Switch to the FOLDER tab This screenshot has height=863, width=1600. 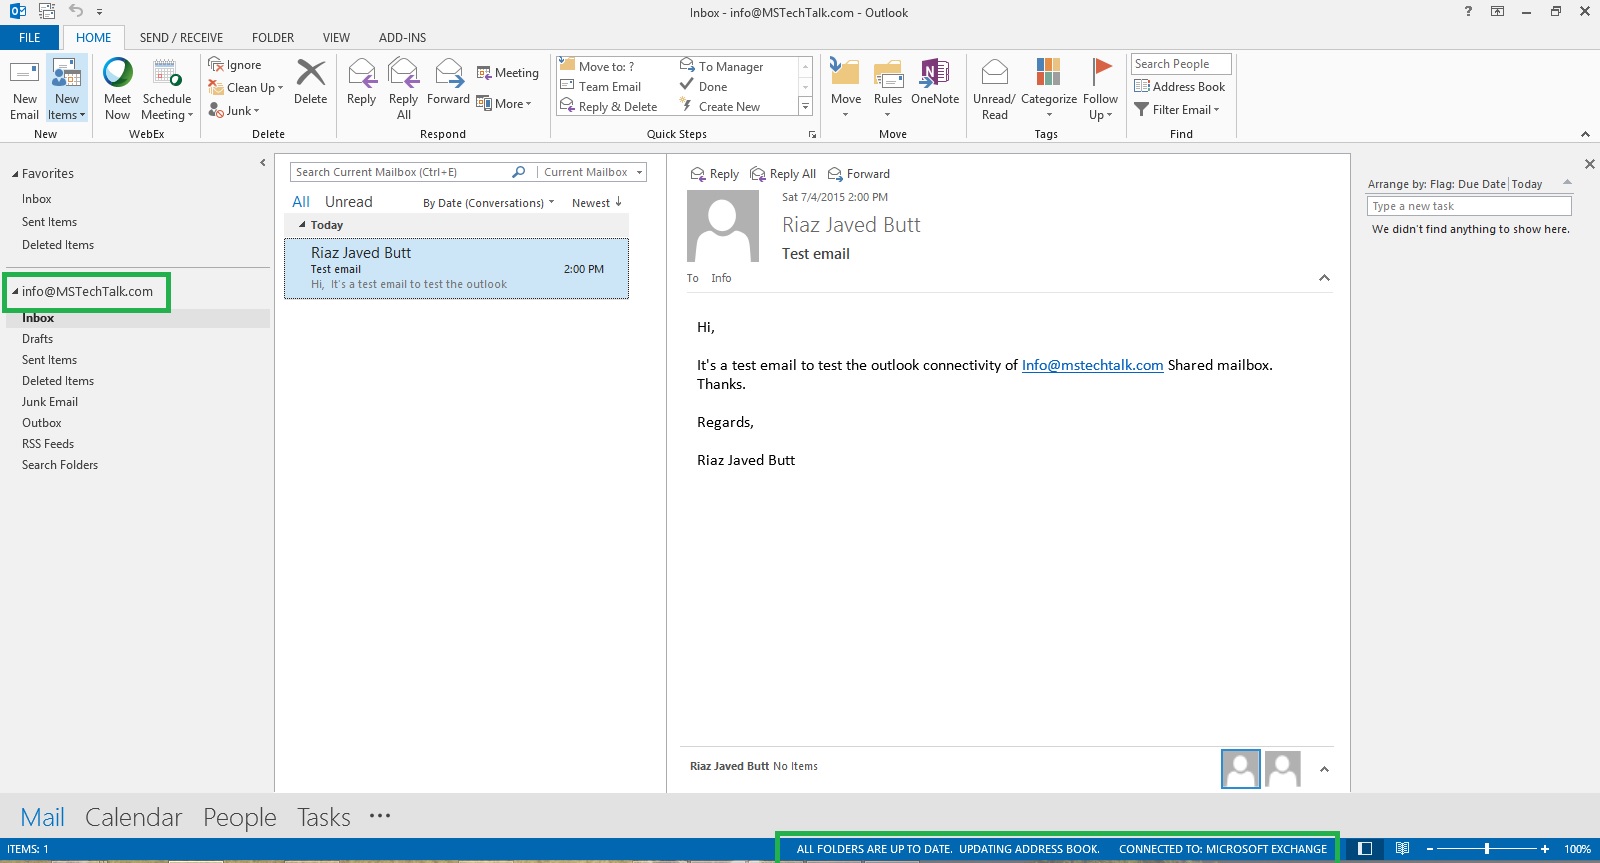point(273,38)
